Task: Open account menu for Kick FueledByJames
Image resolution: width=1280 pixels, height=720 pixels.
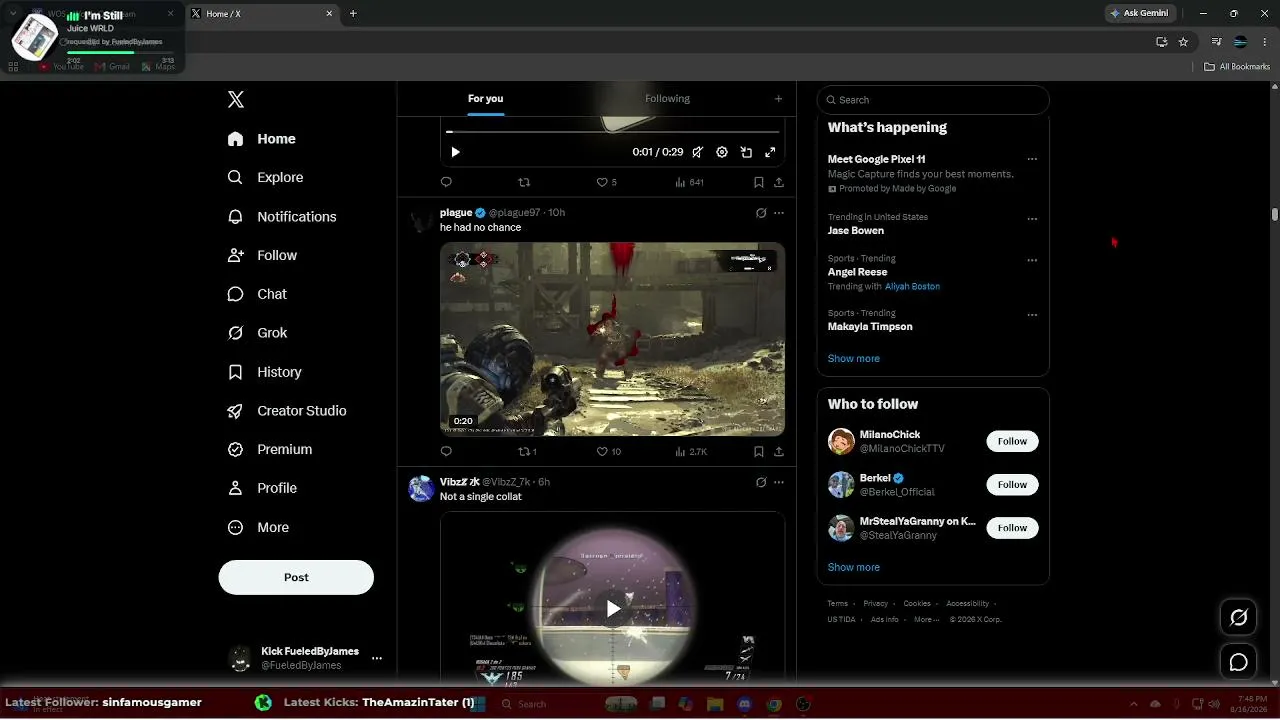Action: [377, 658]
